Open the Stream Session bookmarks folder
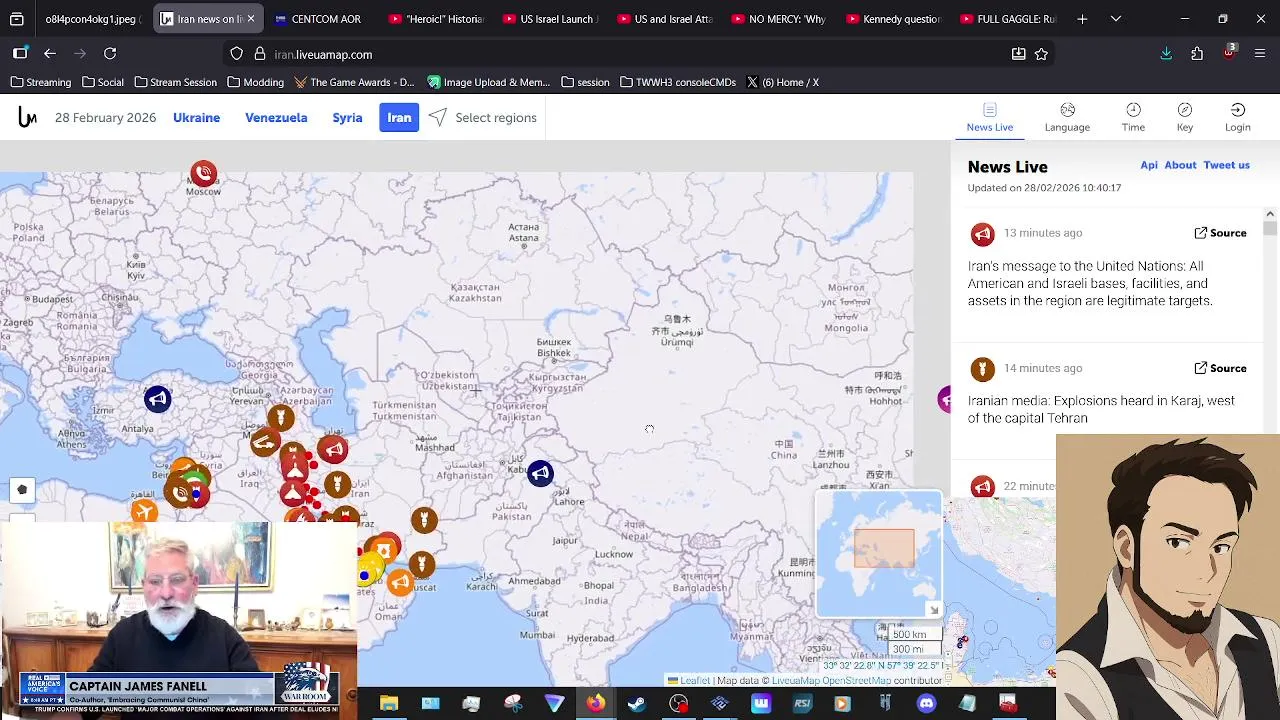 point(176,82)
